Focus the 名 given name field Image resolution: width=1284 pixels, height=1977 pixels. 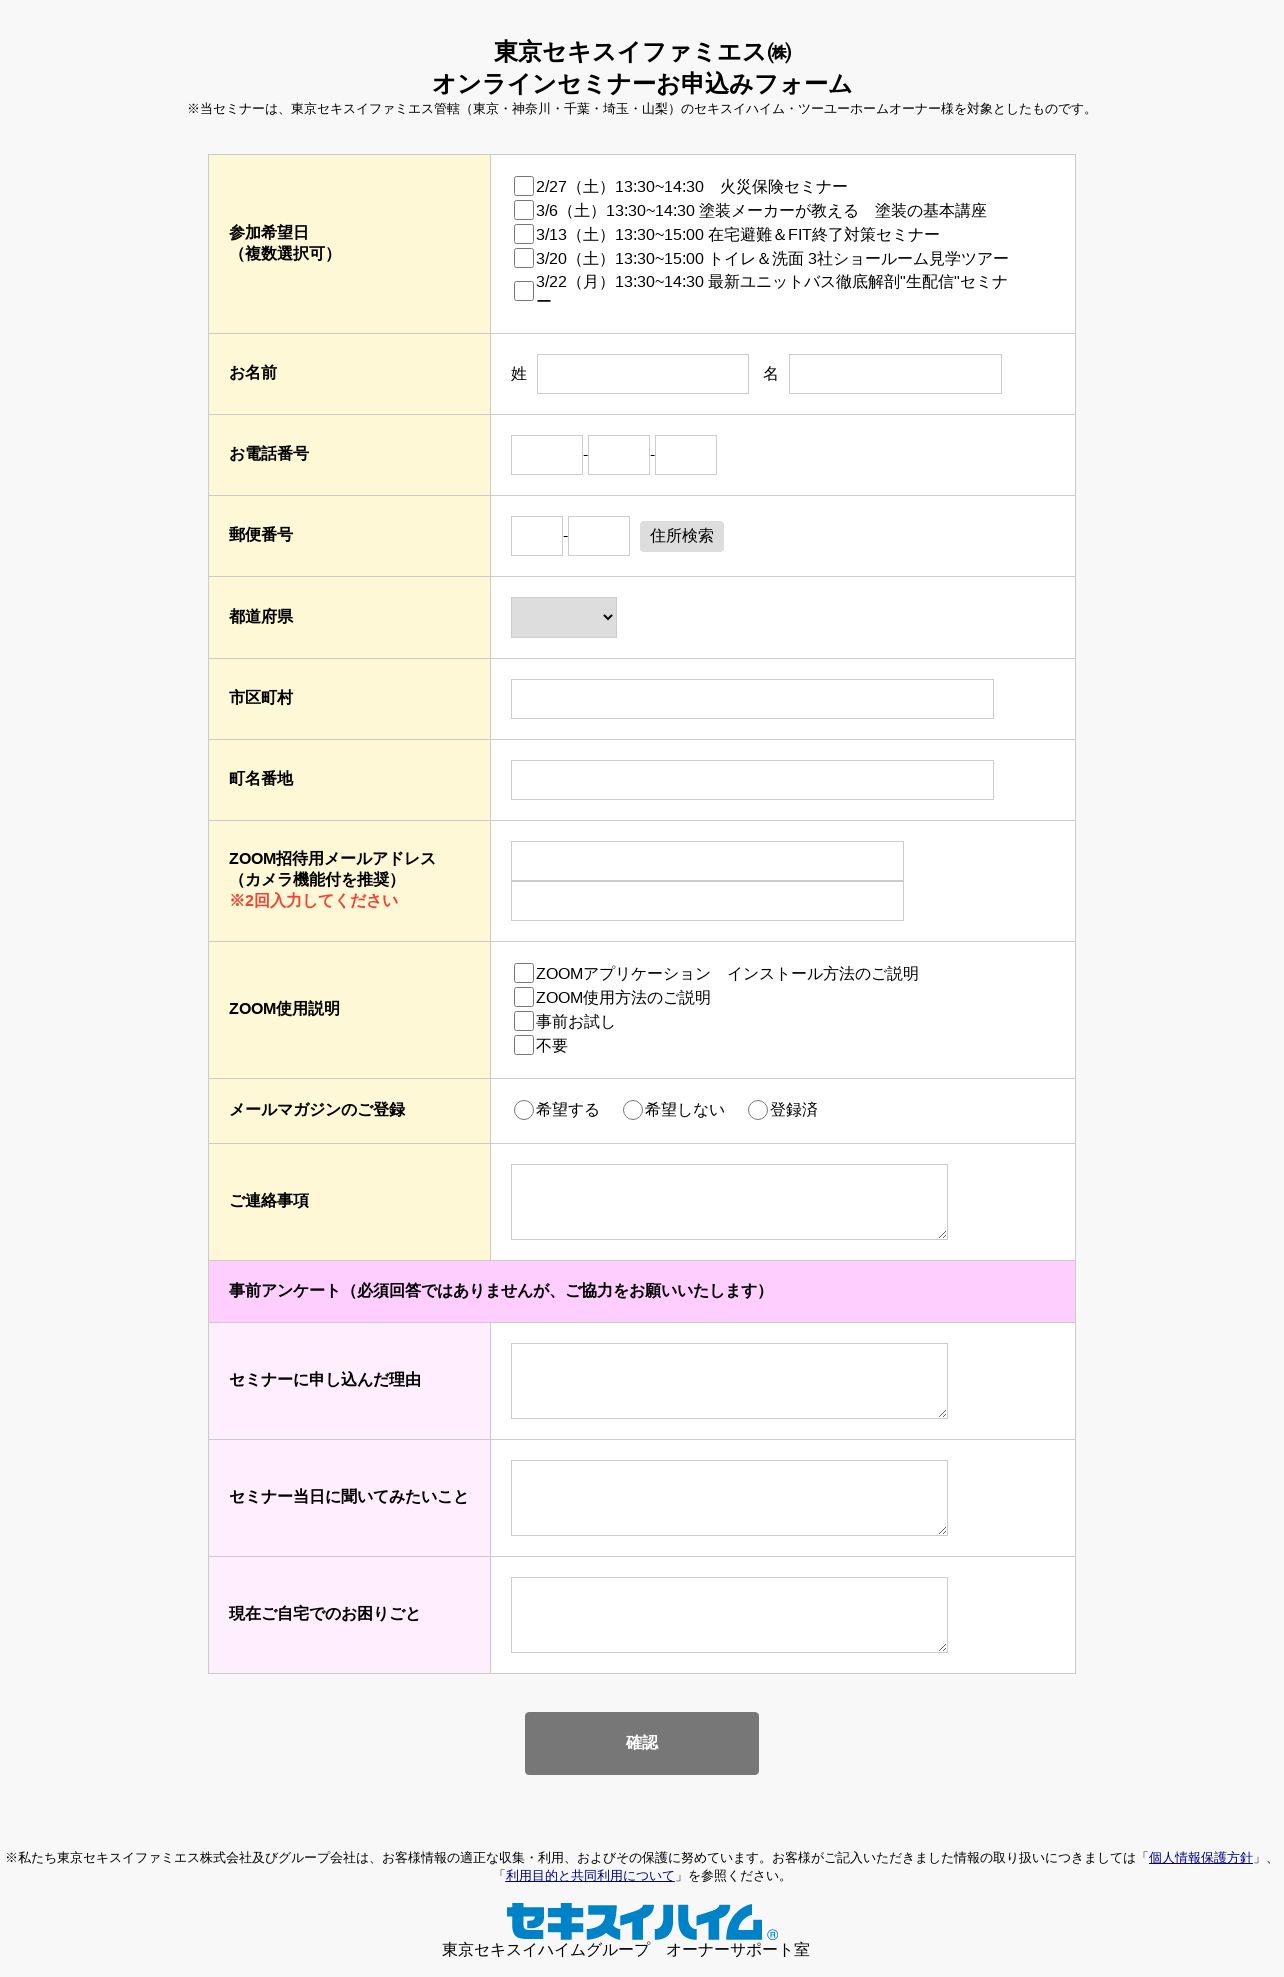(895, 374)
